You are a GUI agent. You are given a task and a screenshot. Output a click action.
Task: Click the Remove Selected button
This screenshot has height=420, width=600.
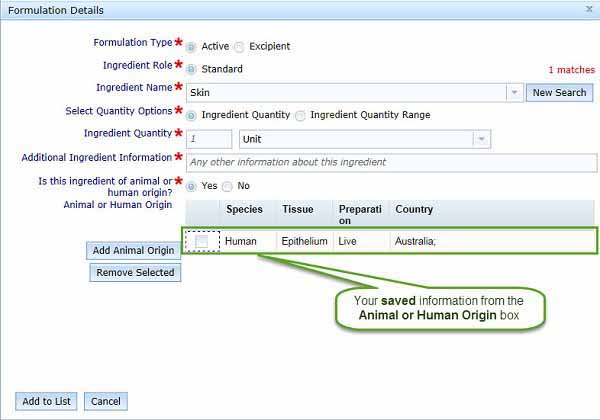135,272
